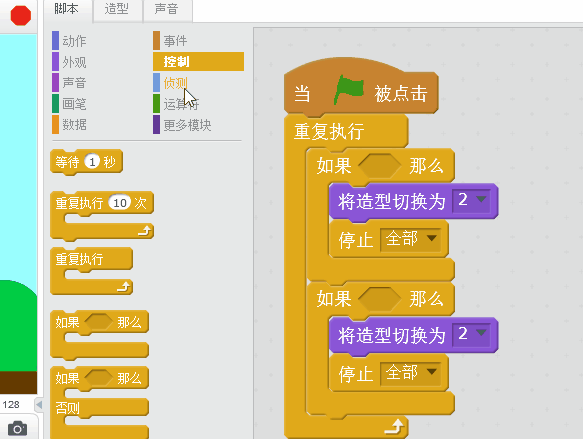Collapse the stage with the small arrow
The width and height of the screenshot is (583, 439).
tap(39, 404)
